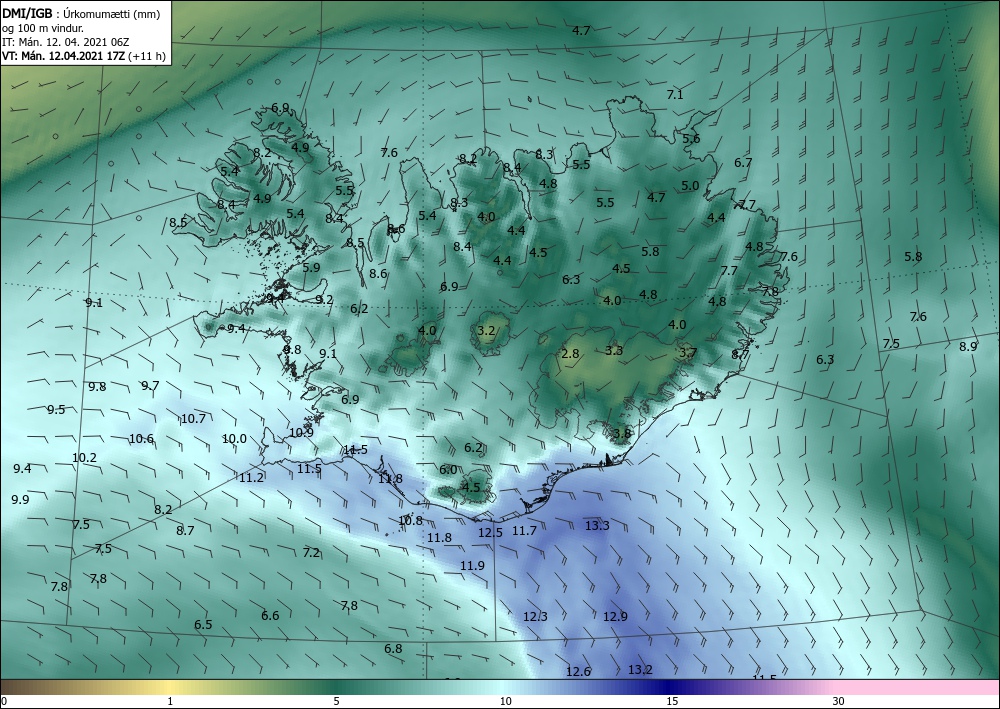
Task: Click the 11.7 value by the south coast
Action: [524, 530]
